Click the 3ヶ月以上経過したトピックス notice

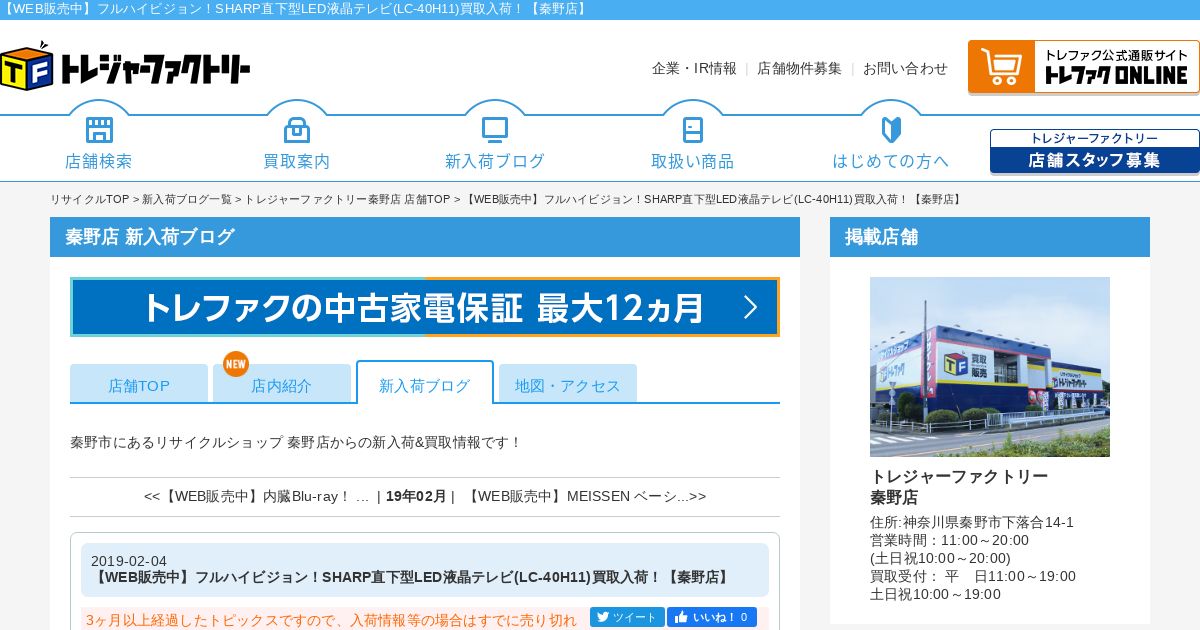pos(332,620)
